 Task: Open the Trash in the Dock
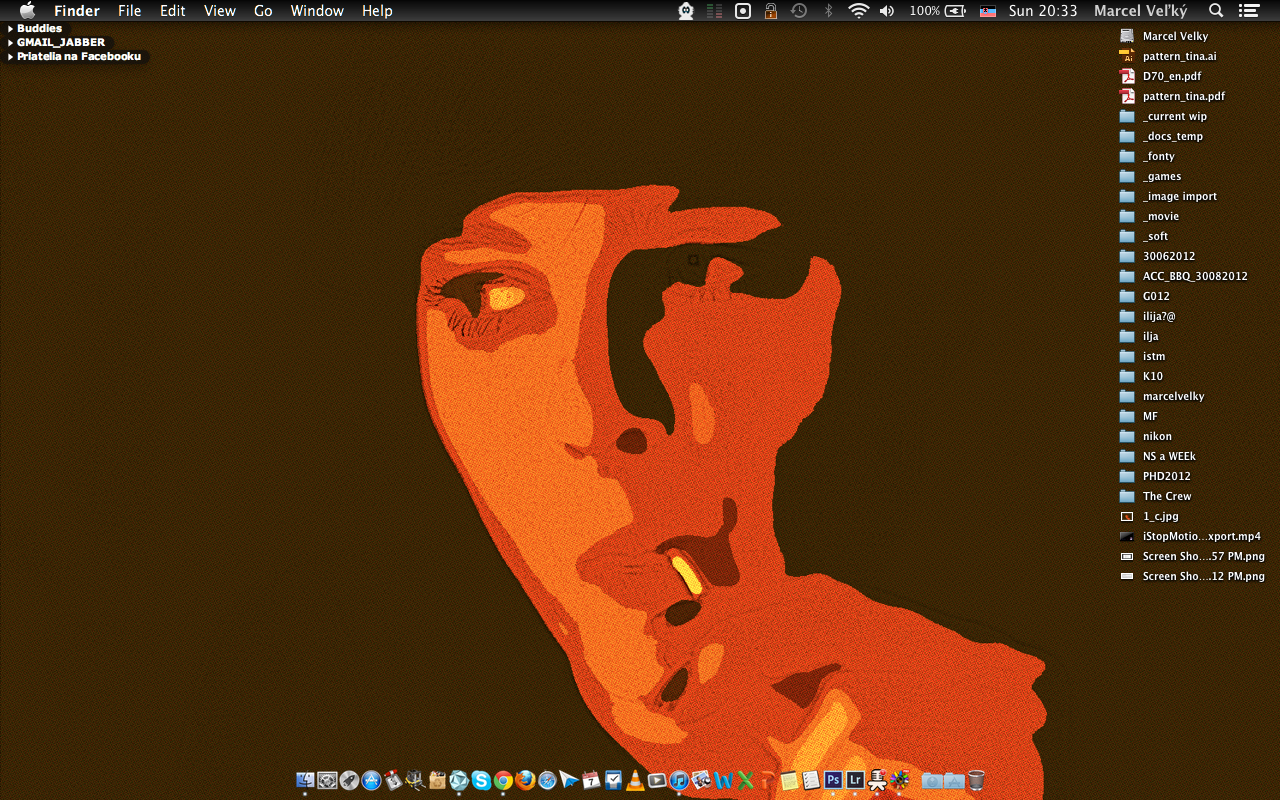pos(976,780)
